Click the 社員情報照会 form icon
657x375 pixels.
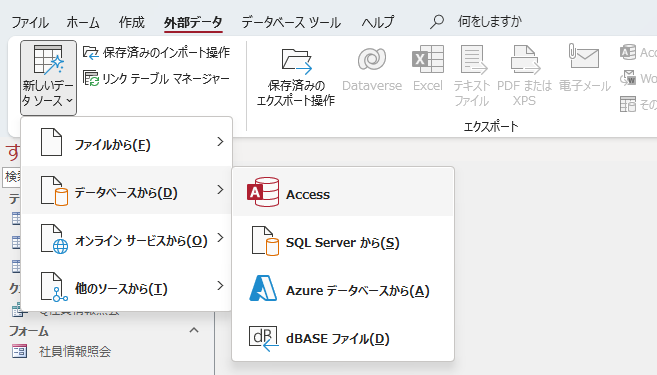(x=19, y=351)
